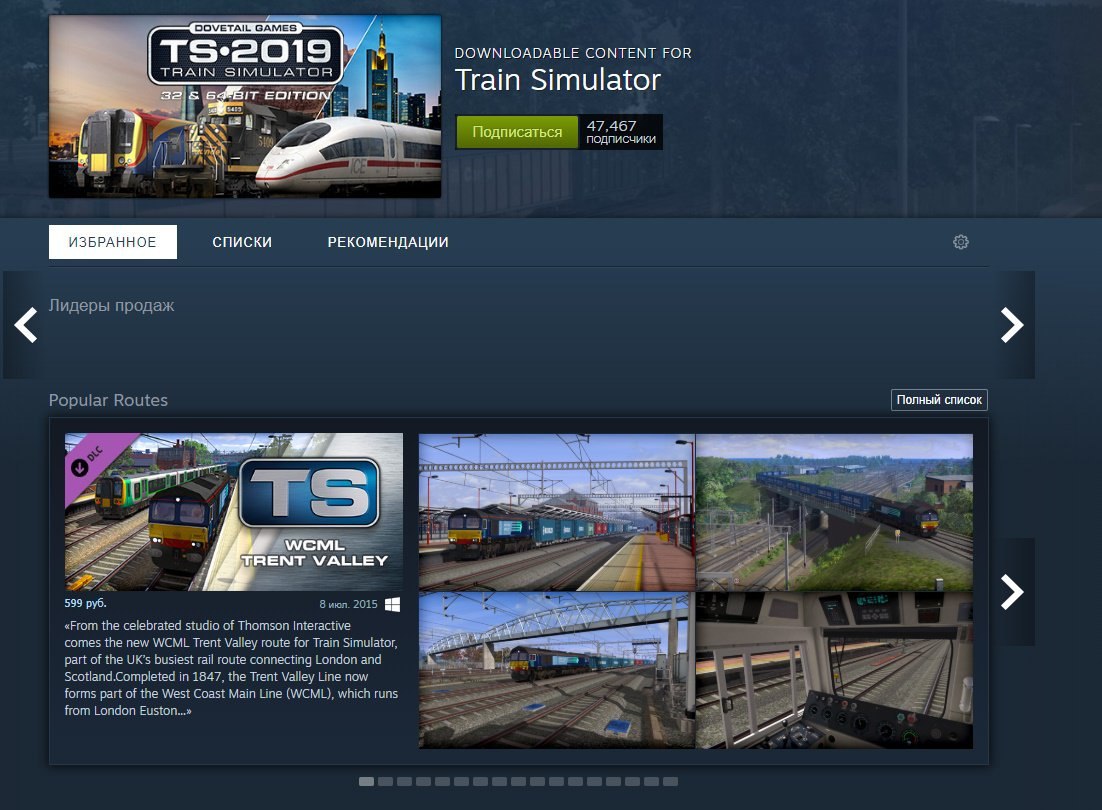1102x810 pixels.
Task: Open the Полный список button
Action: [939, 400]
